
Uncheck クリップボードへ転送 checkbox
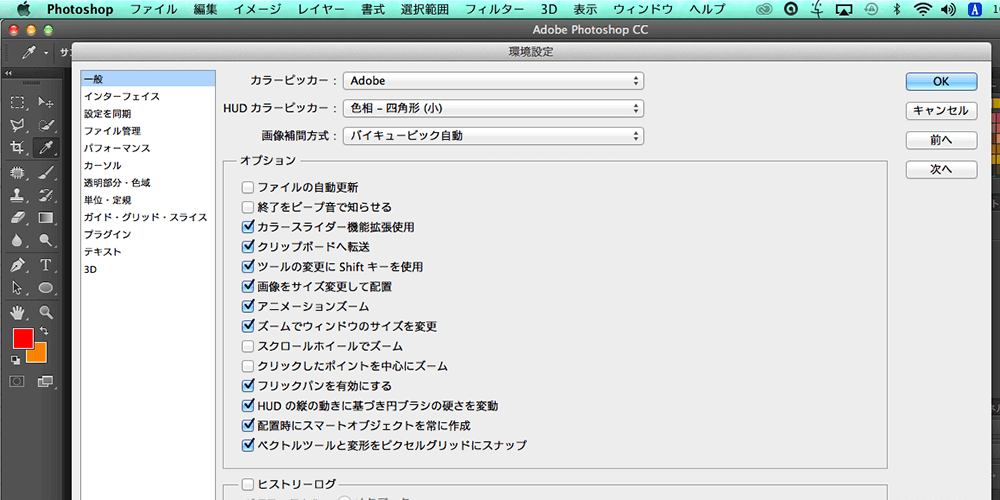point(248,247)
